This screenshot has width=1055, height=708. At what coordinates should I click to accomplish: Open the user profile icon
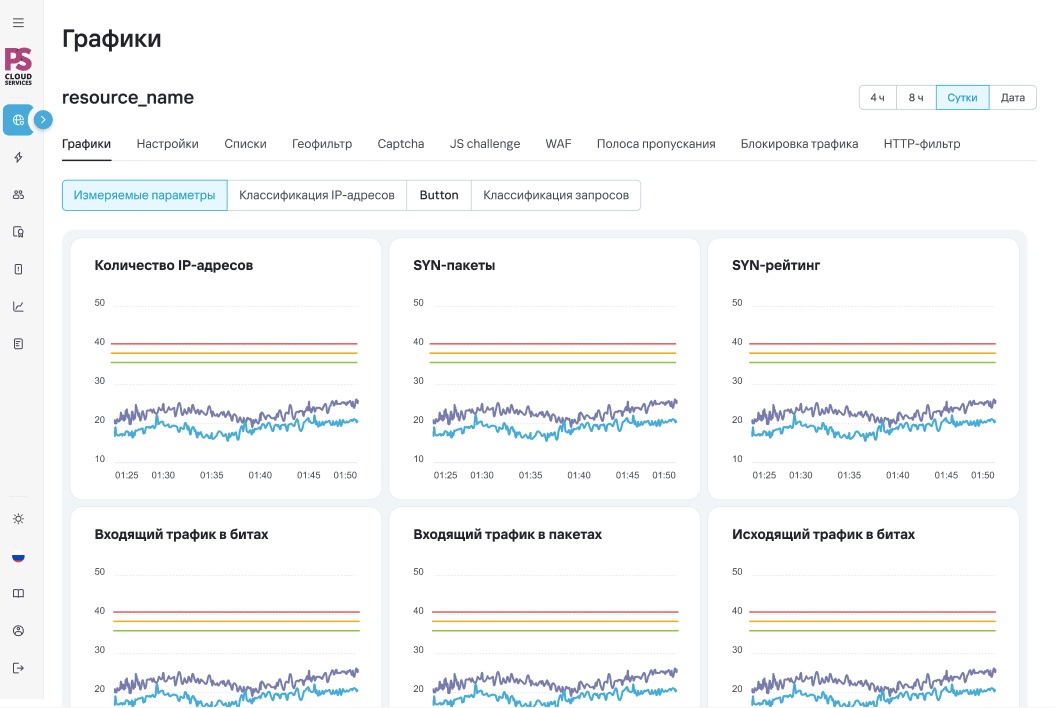click(18, 631)
